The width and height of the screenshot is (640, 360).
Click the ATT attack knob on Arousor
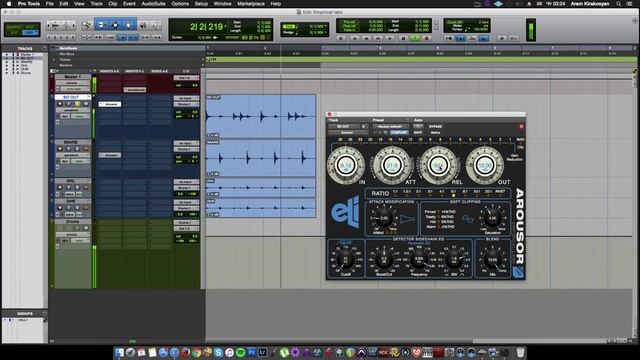(x=392, y=165)
